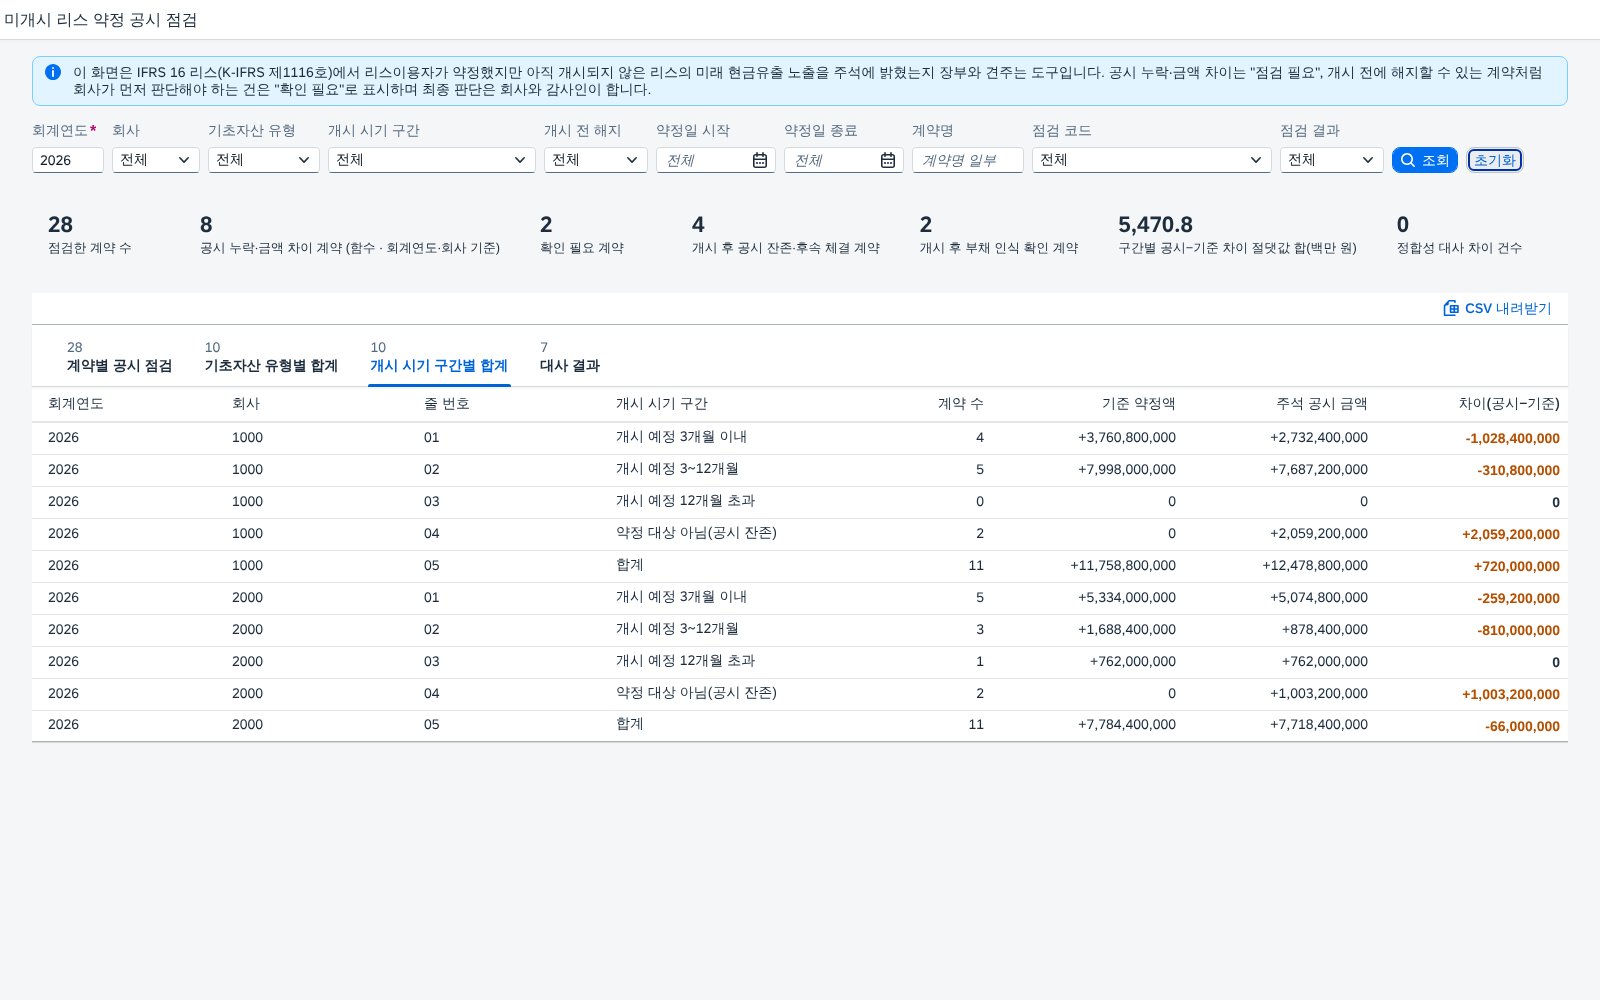This screenshot has height=1000, width=1600.
Task: Click the 확인 필요 계약 KPI tile
Action: pos(582,235)
